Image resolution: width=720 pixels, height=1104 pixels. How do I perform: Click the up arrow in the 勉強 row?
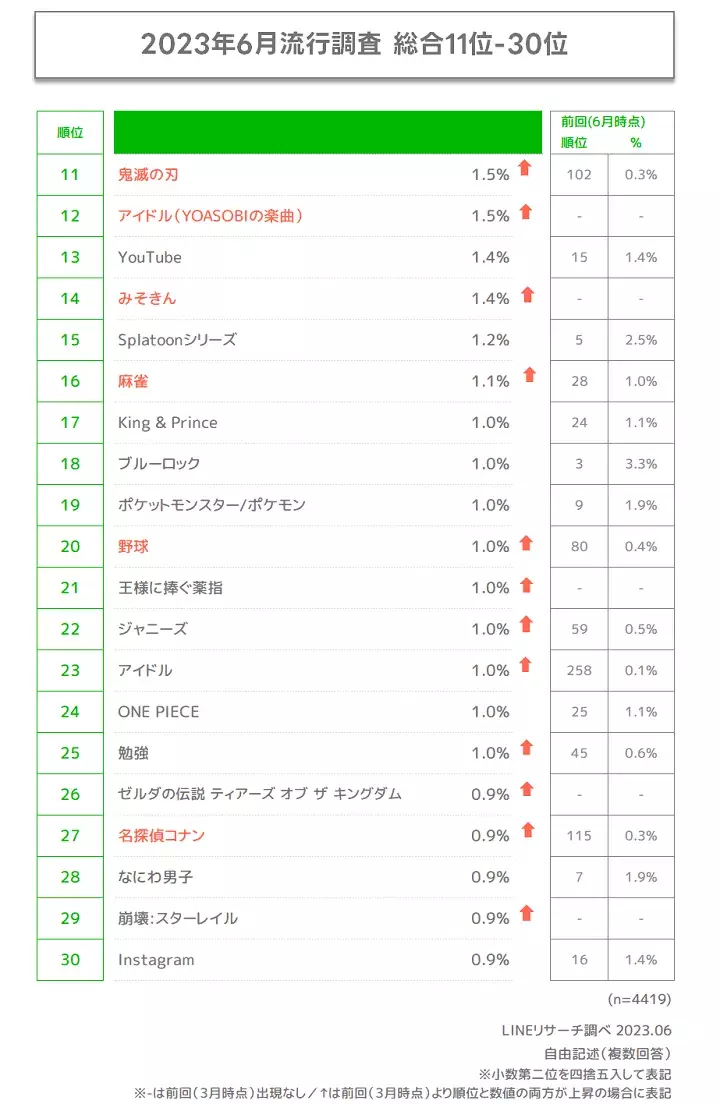click(x=527, y=748)
